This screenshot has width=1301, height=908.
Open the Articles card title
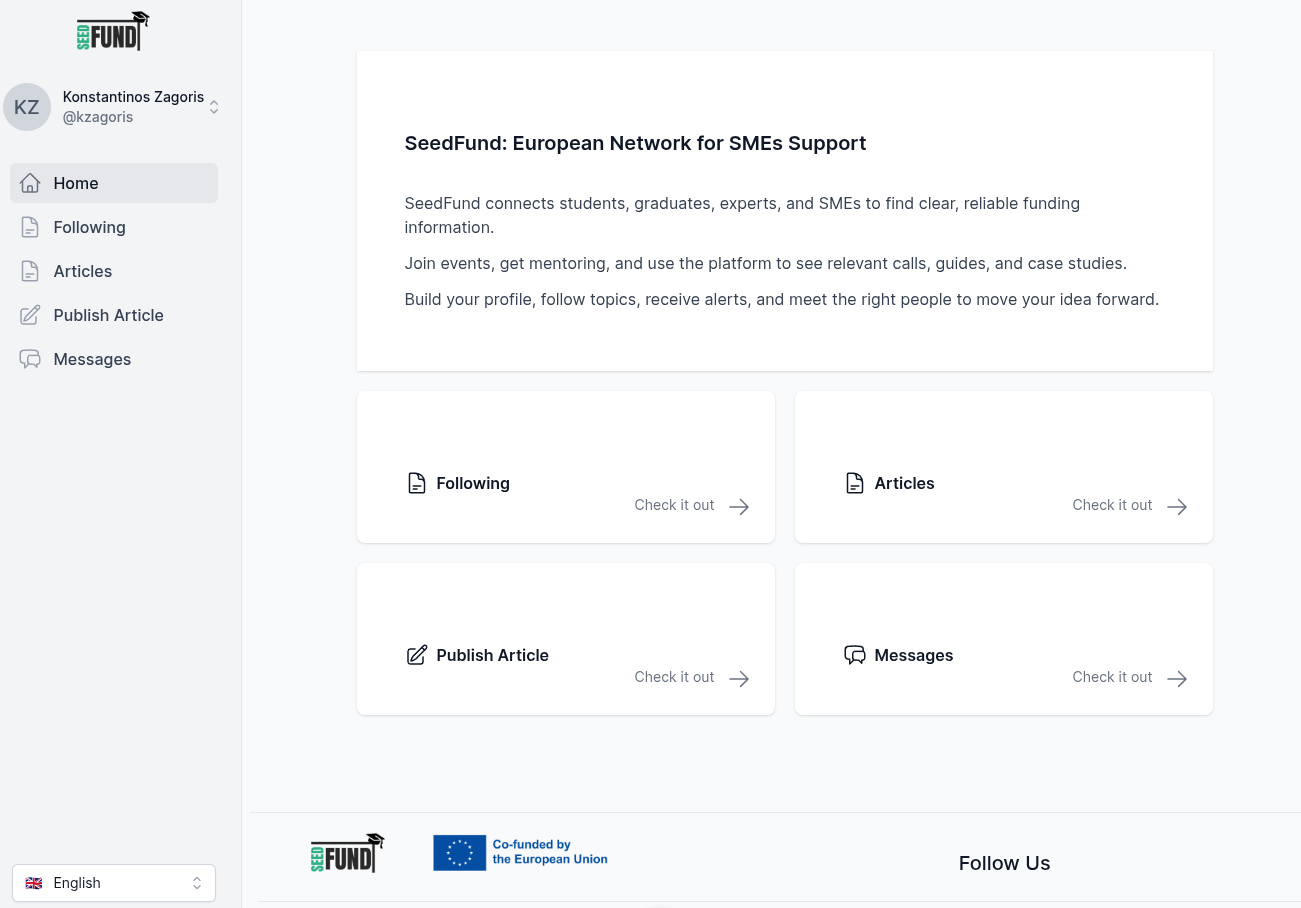[905, 483]
